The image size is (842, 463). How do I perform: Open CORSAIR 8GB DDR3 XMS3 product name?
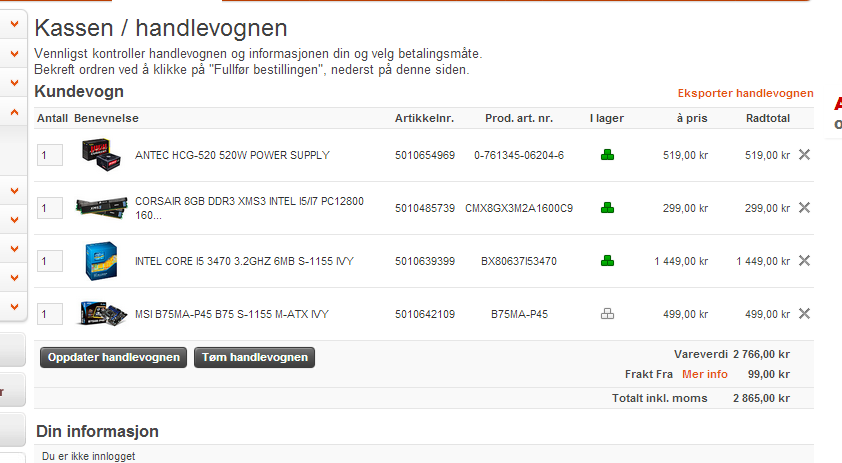[x=249, y=208]
